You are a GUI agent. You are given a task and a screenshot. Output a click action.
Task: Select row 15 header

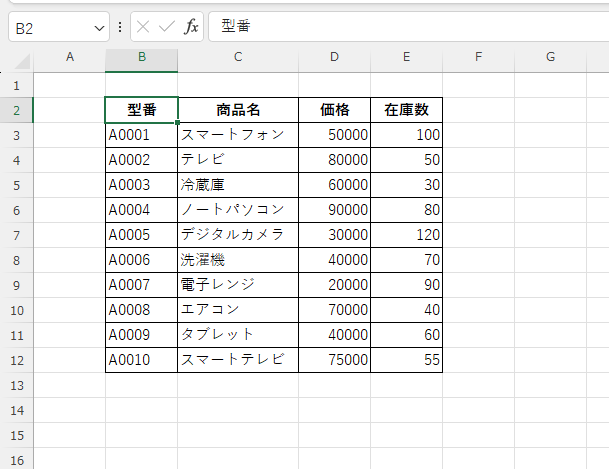(x=16, y=435)
